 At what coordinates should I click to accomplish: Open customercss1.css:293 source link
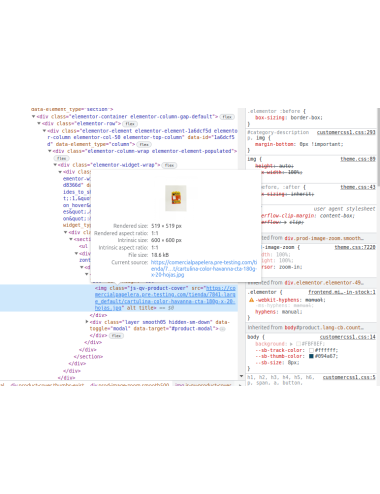click(346, 132)
